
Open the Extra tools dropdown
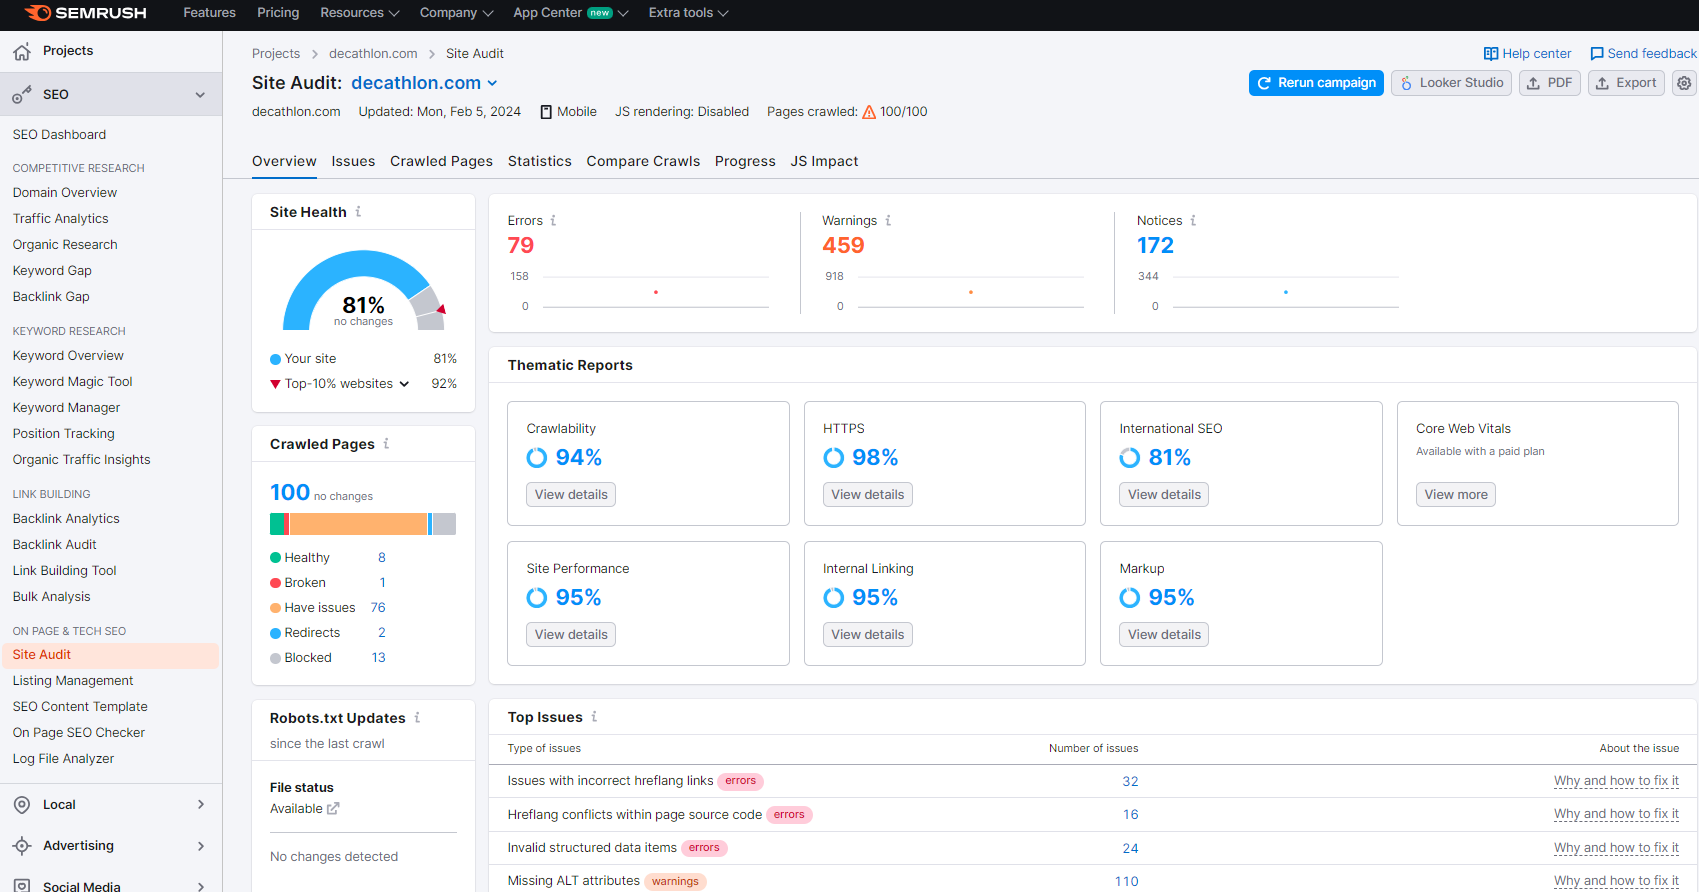point(689,13)
